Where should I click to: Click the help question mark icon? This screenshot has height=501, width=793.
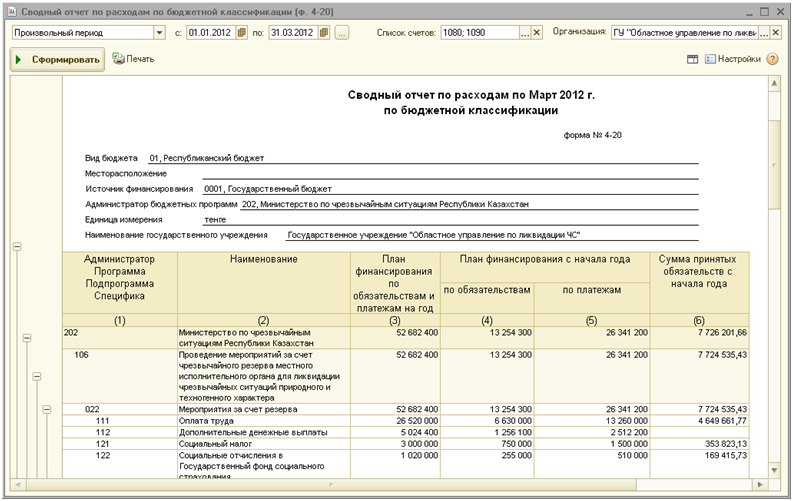773,60
